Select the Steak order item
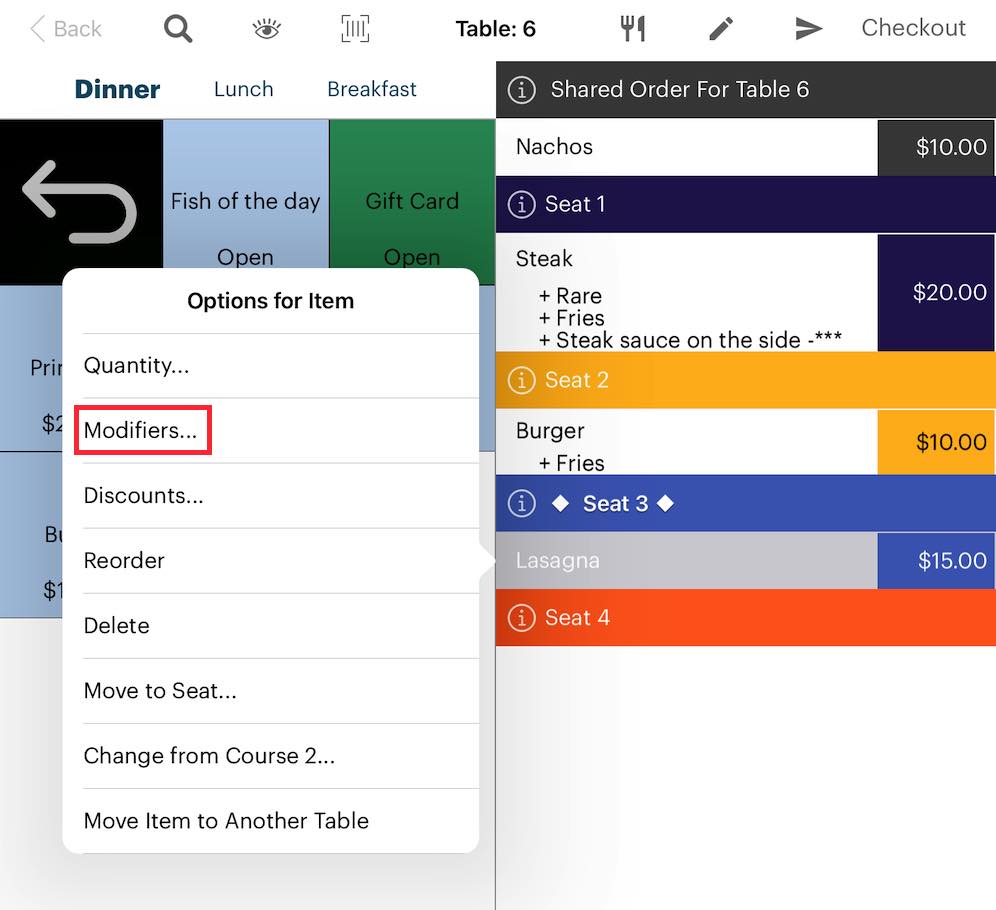The height and width of the screenshot is (910, 996). 686,293
